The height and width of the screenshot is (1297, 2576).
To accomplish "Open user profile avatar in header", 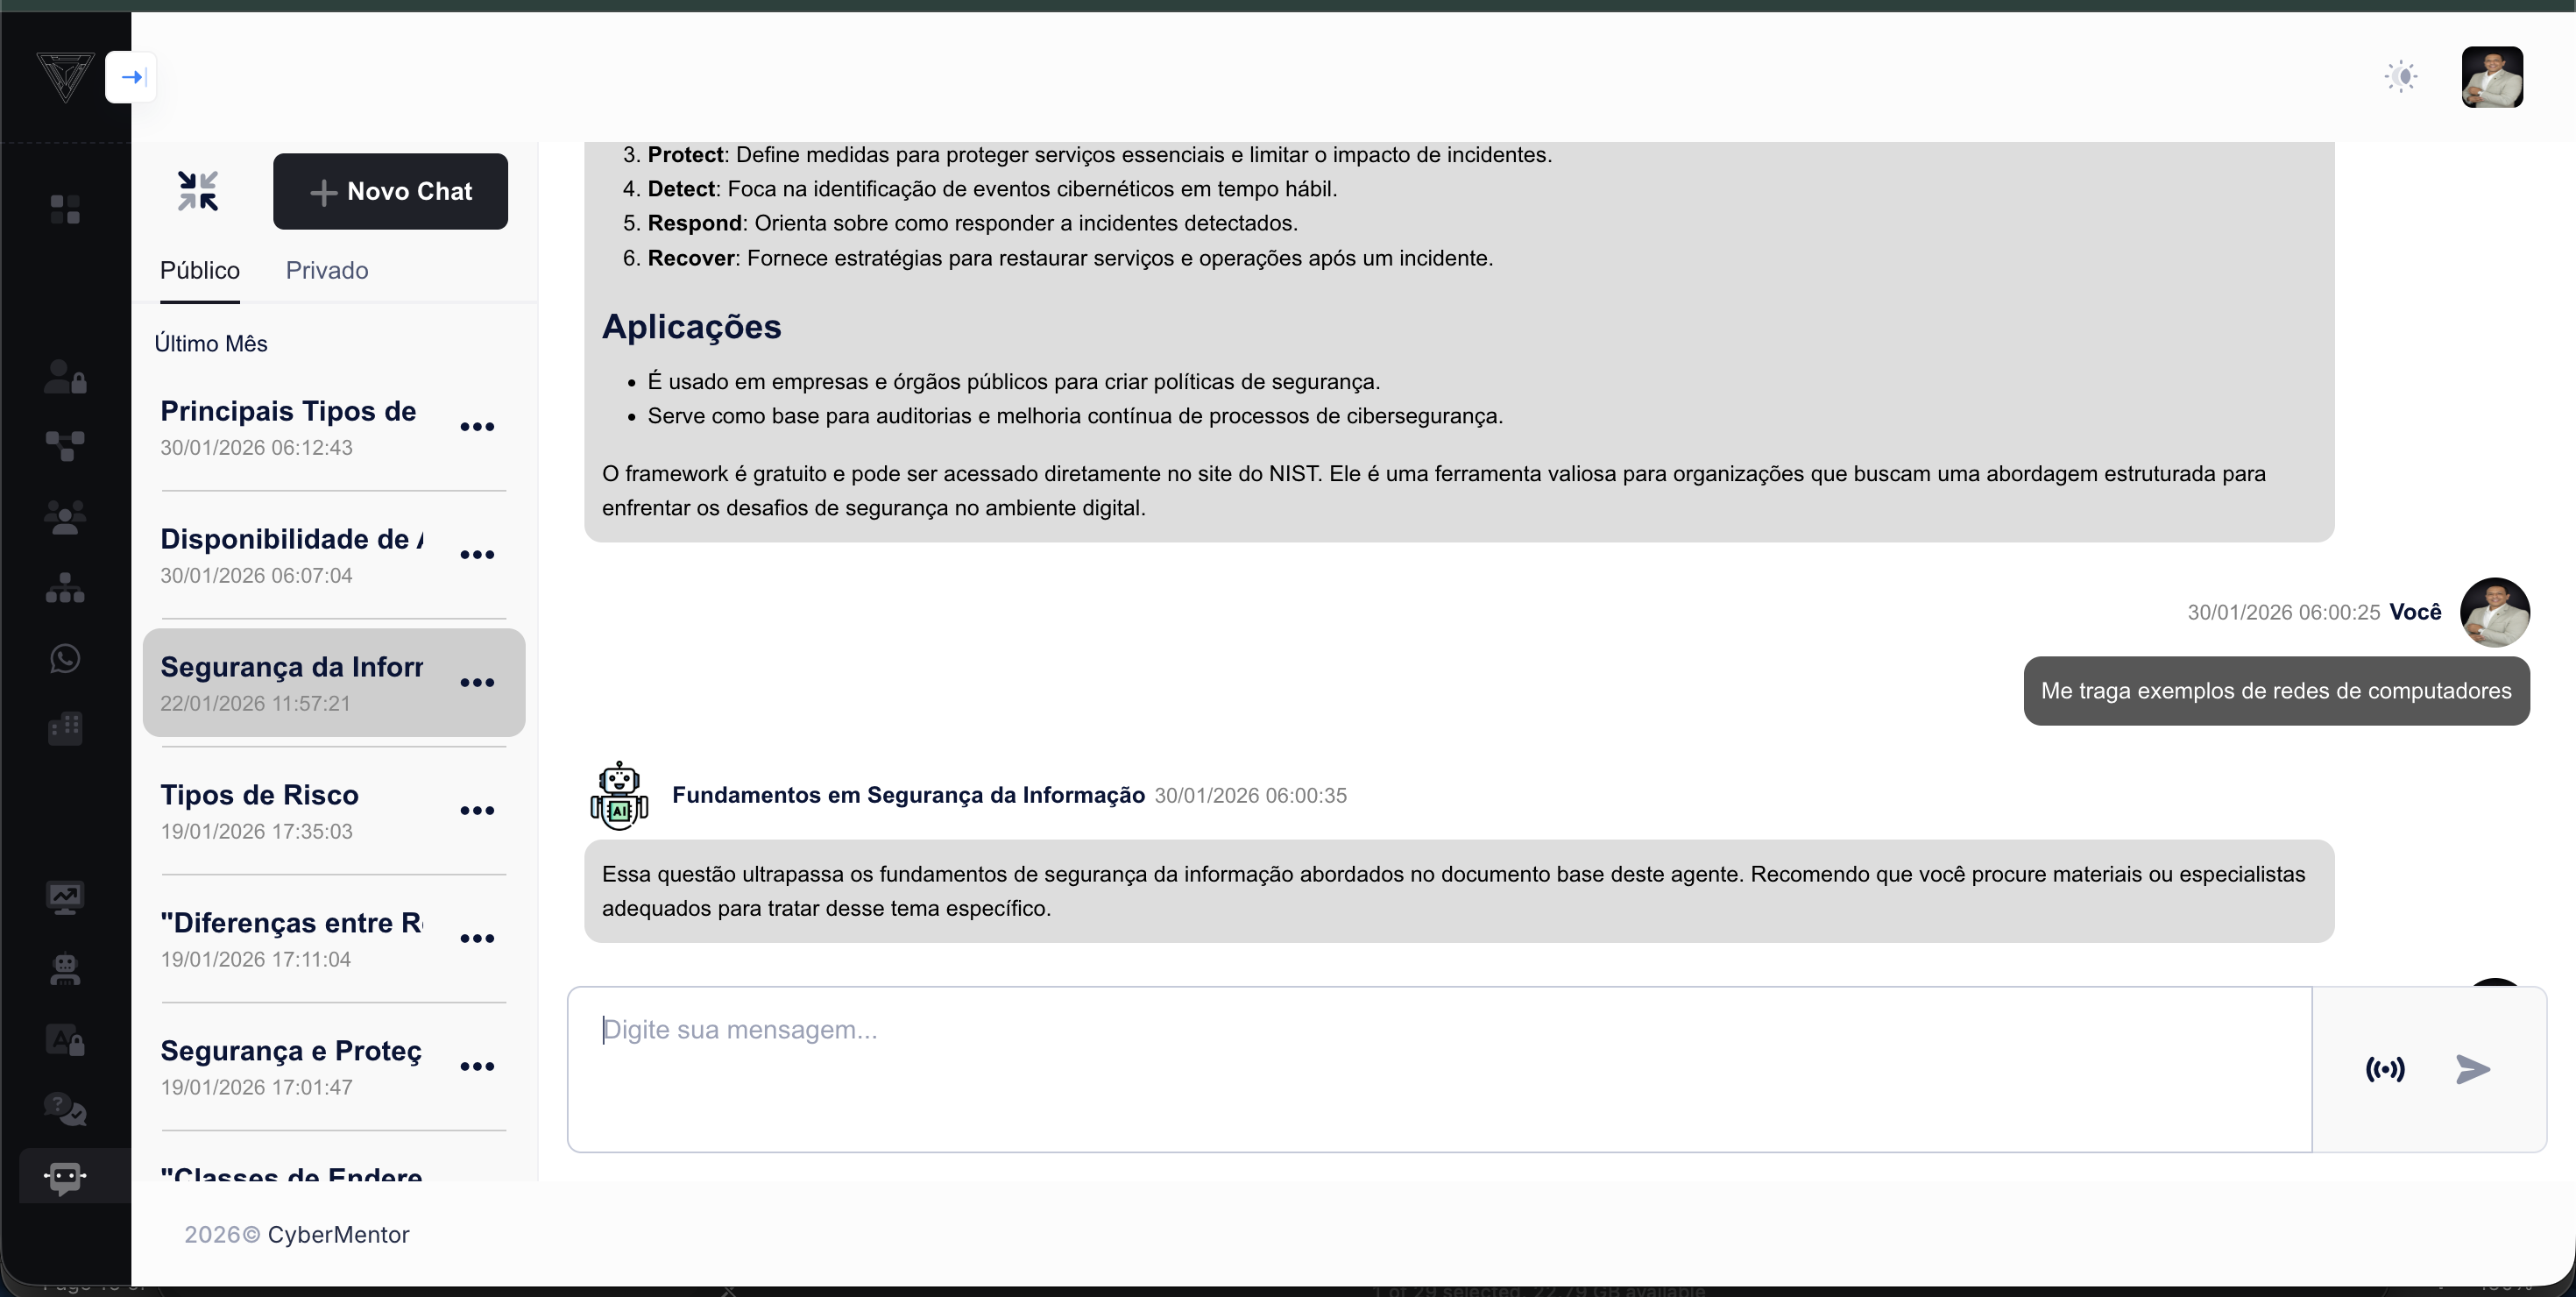I will point(2491,77).
